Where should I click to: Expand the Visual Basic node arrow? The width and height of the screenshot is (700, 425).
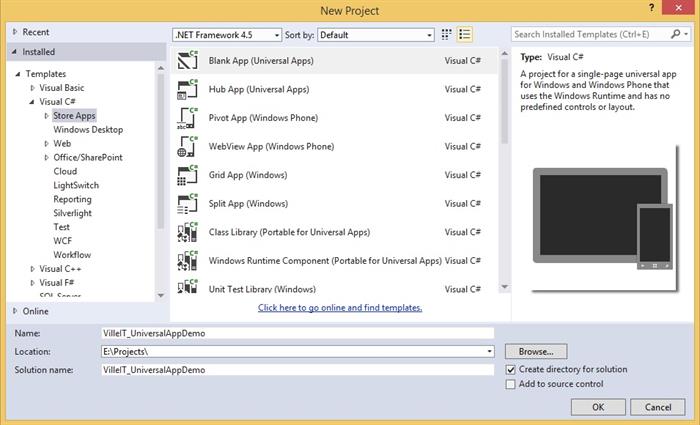(32, 88)
